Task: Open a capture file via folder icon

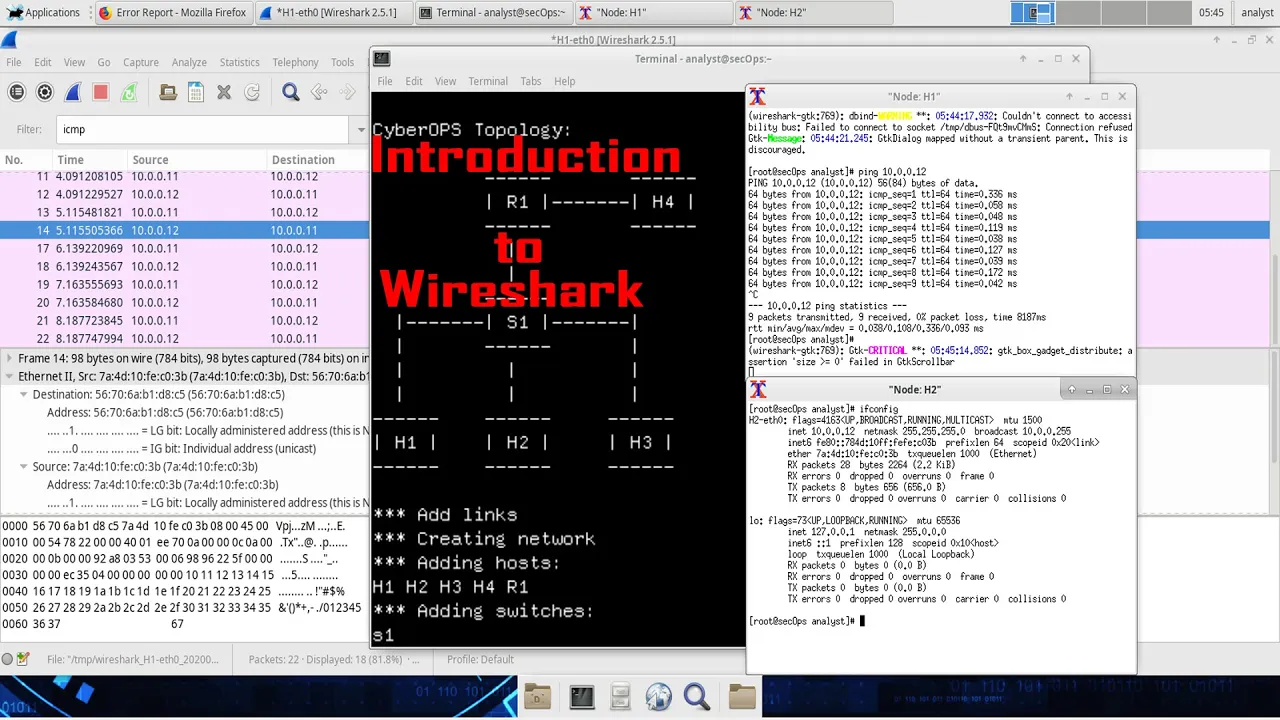Action: (x=168, y=92)
